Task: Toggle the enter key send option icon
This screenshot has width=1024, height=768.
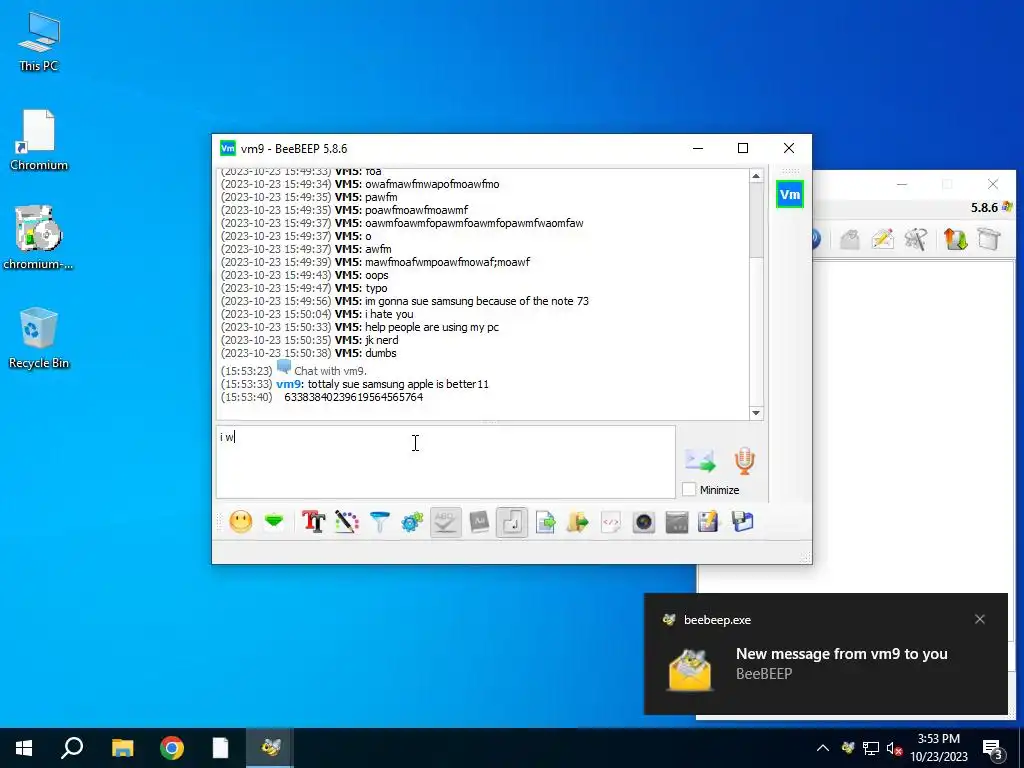Action: pyautogui.click(x=512, y=522)
